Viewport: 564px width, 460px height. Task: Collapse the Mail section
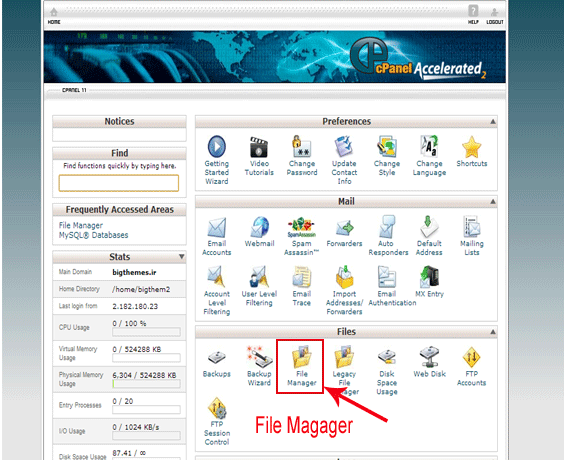pyautogui.click(x=493, y=201)
